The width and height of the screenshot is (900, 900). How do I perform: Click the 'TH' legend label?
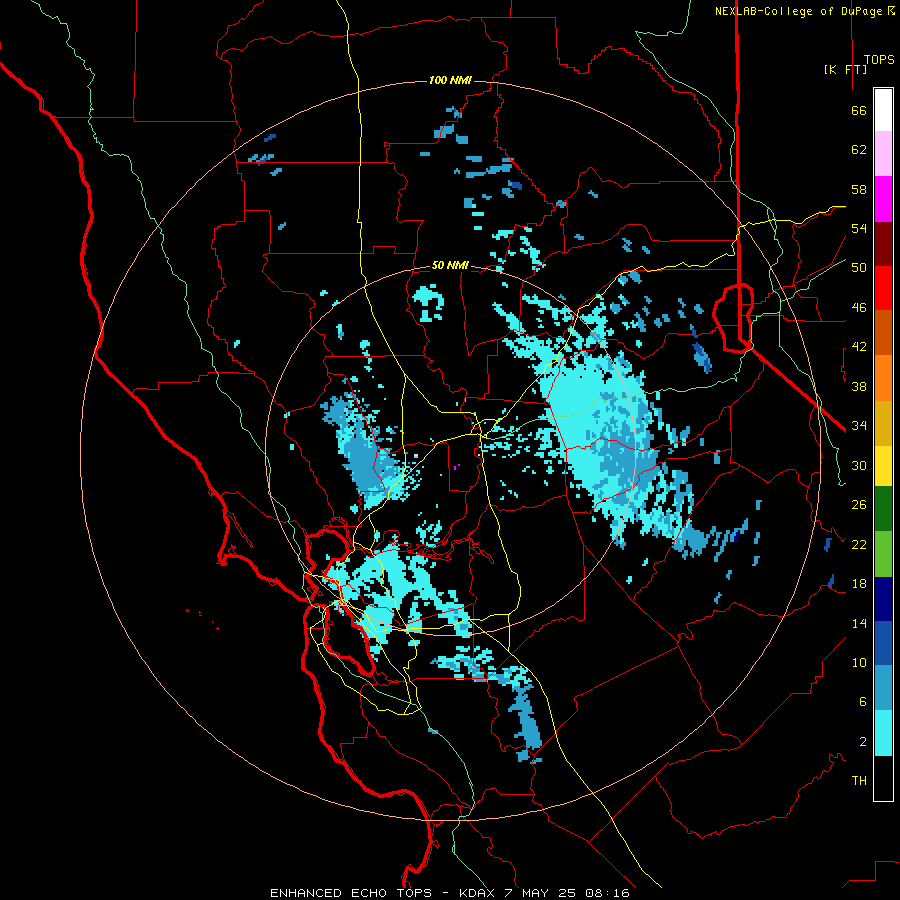click(859, 780)
